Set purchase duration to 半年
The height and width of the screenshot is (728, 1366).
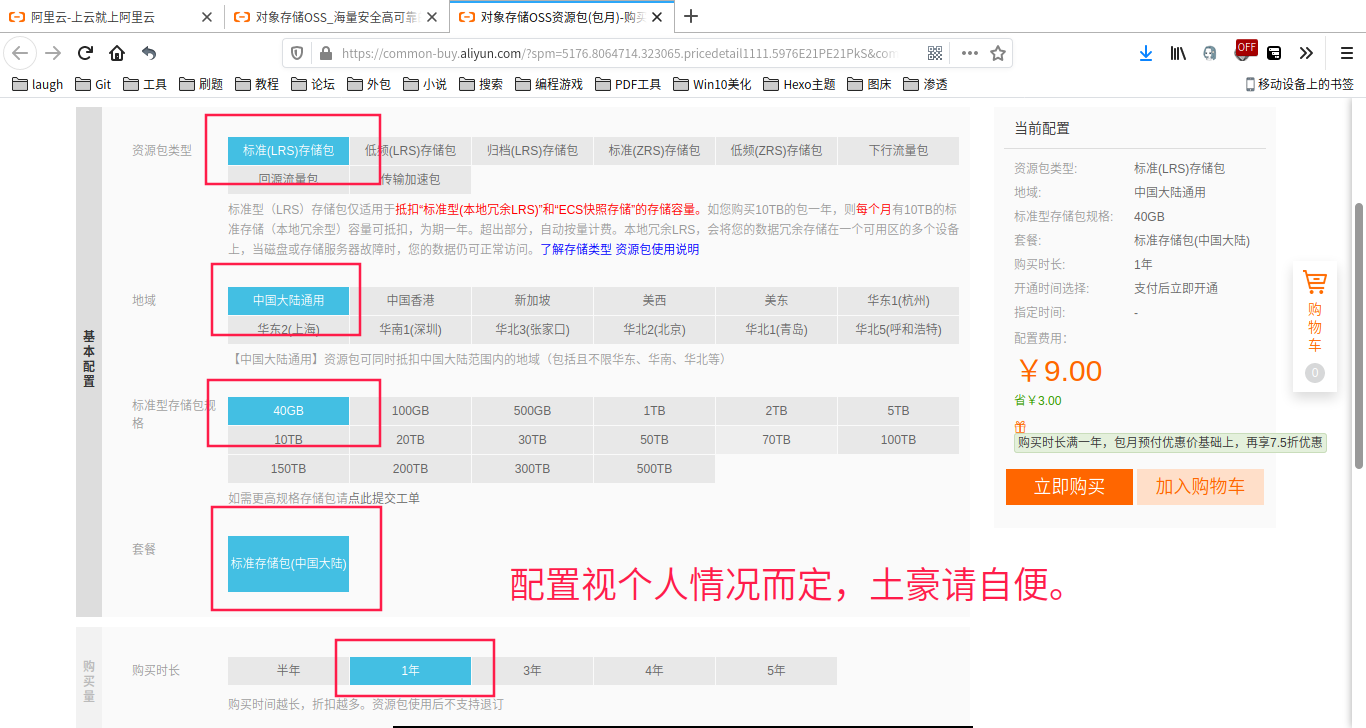[x=288, y=670]
